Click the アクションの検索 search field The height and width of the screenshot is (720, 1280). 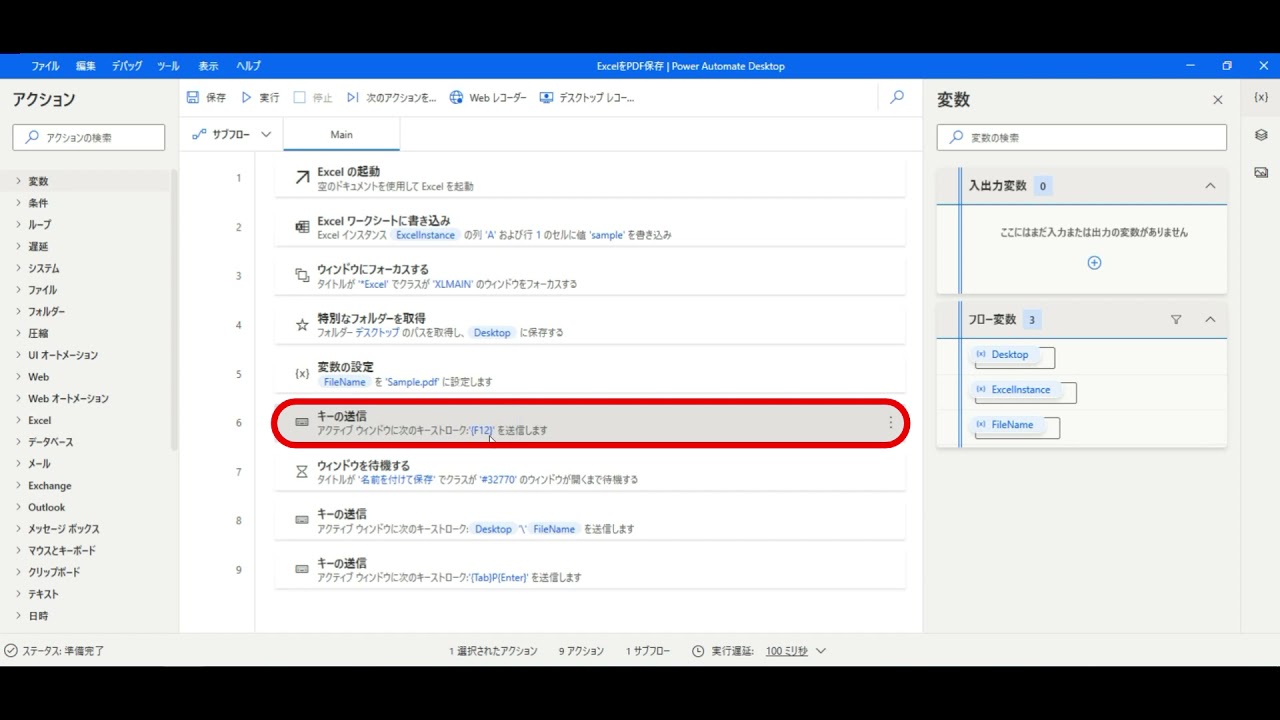89,137
